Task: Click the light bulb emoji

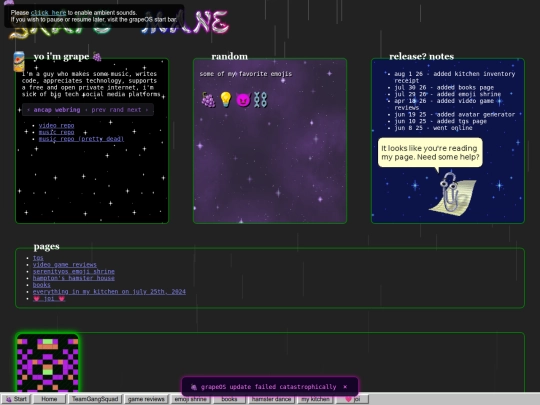Action: [226, 100]
